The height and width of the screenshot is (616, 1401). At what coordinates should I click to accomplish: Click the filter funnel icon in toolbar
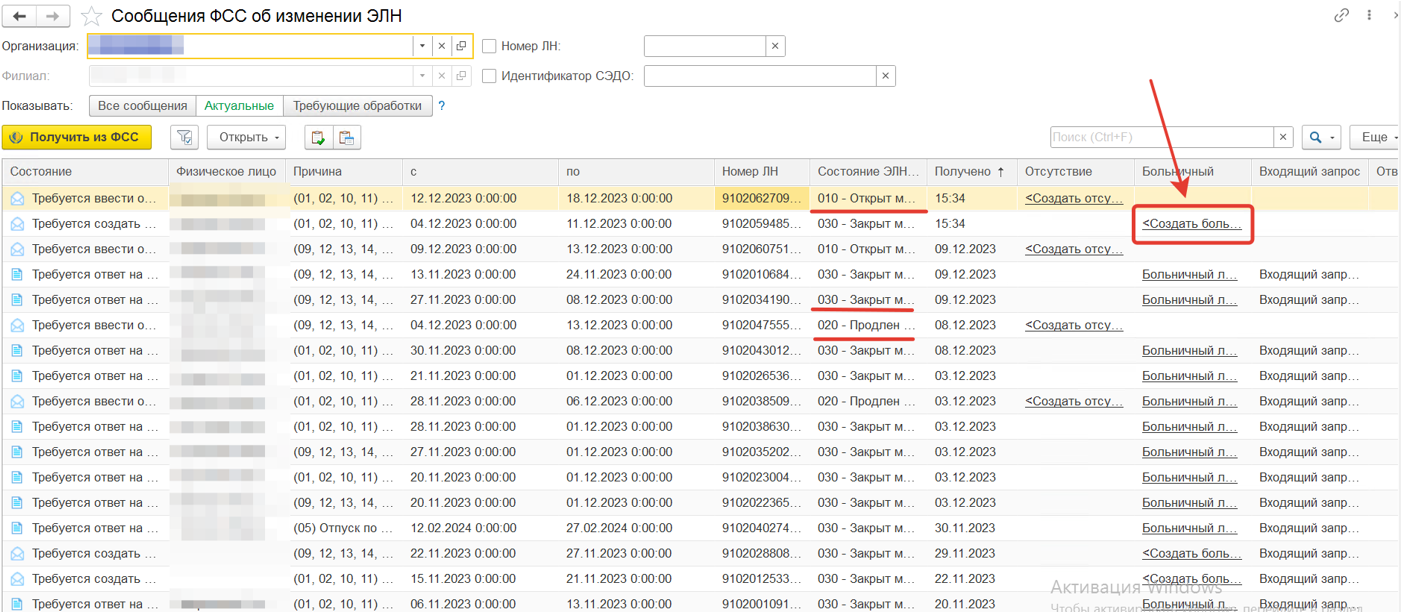click(184, 137)
